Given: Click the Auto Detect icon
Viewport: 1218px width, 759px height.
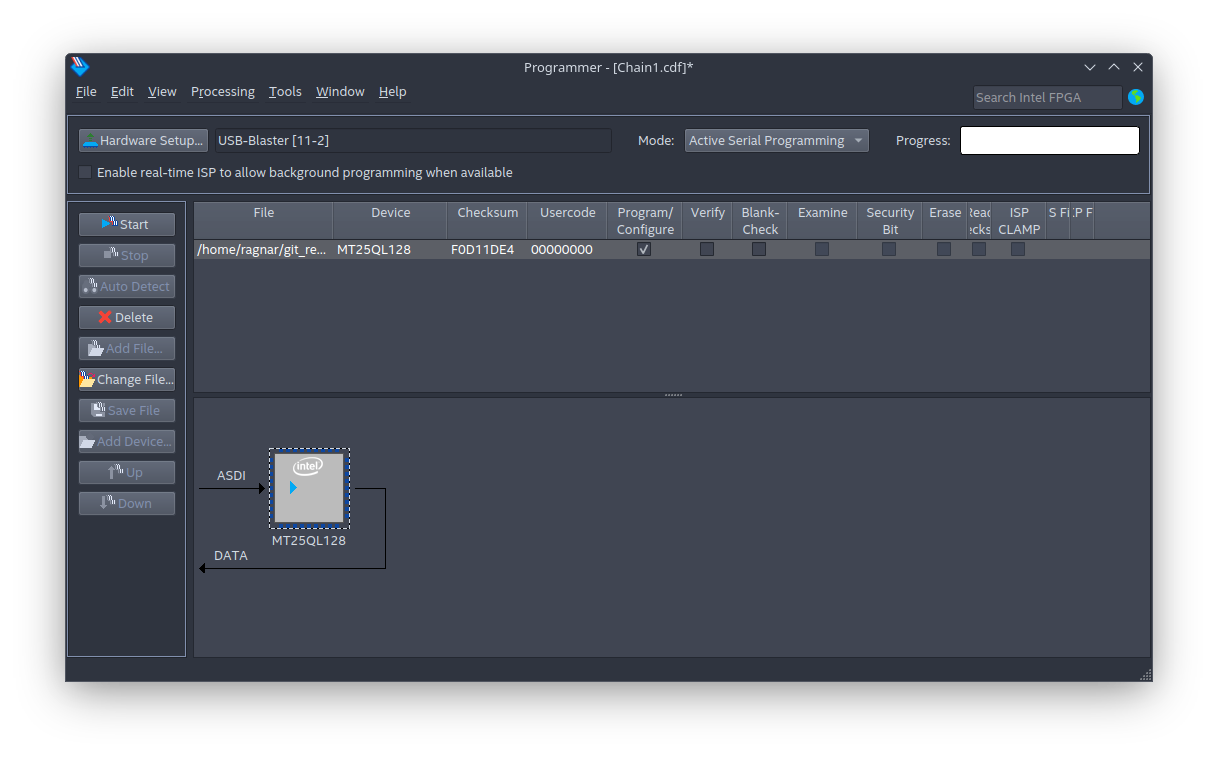Looking at the screenshot, I should [92, 286].
